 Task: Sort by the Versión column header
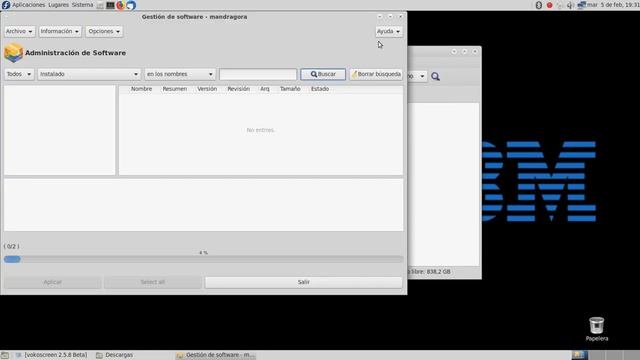click(x=207, y=89)
